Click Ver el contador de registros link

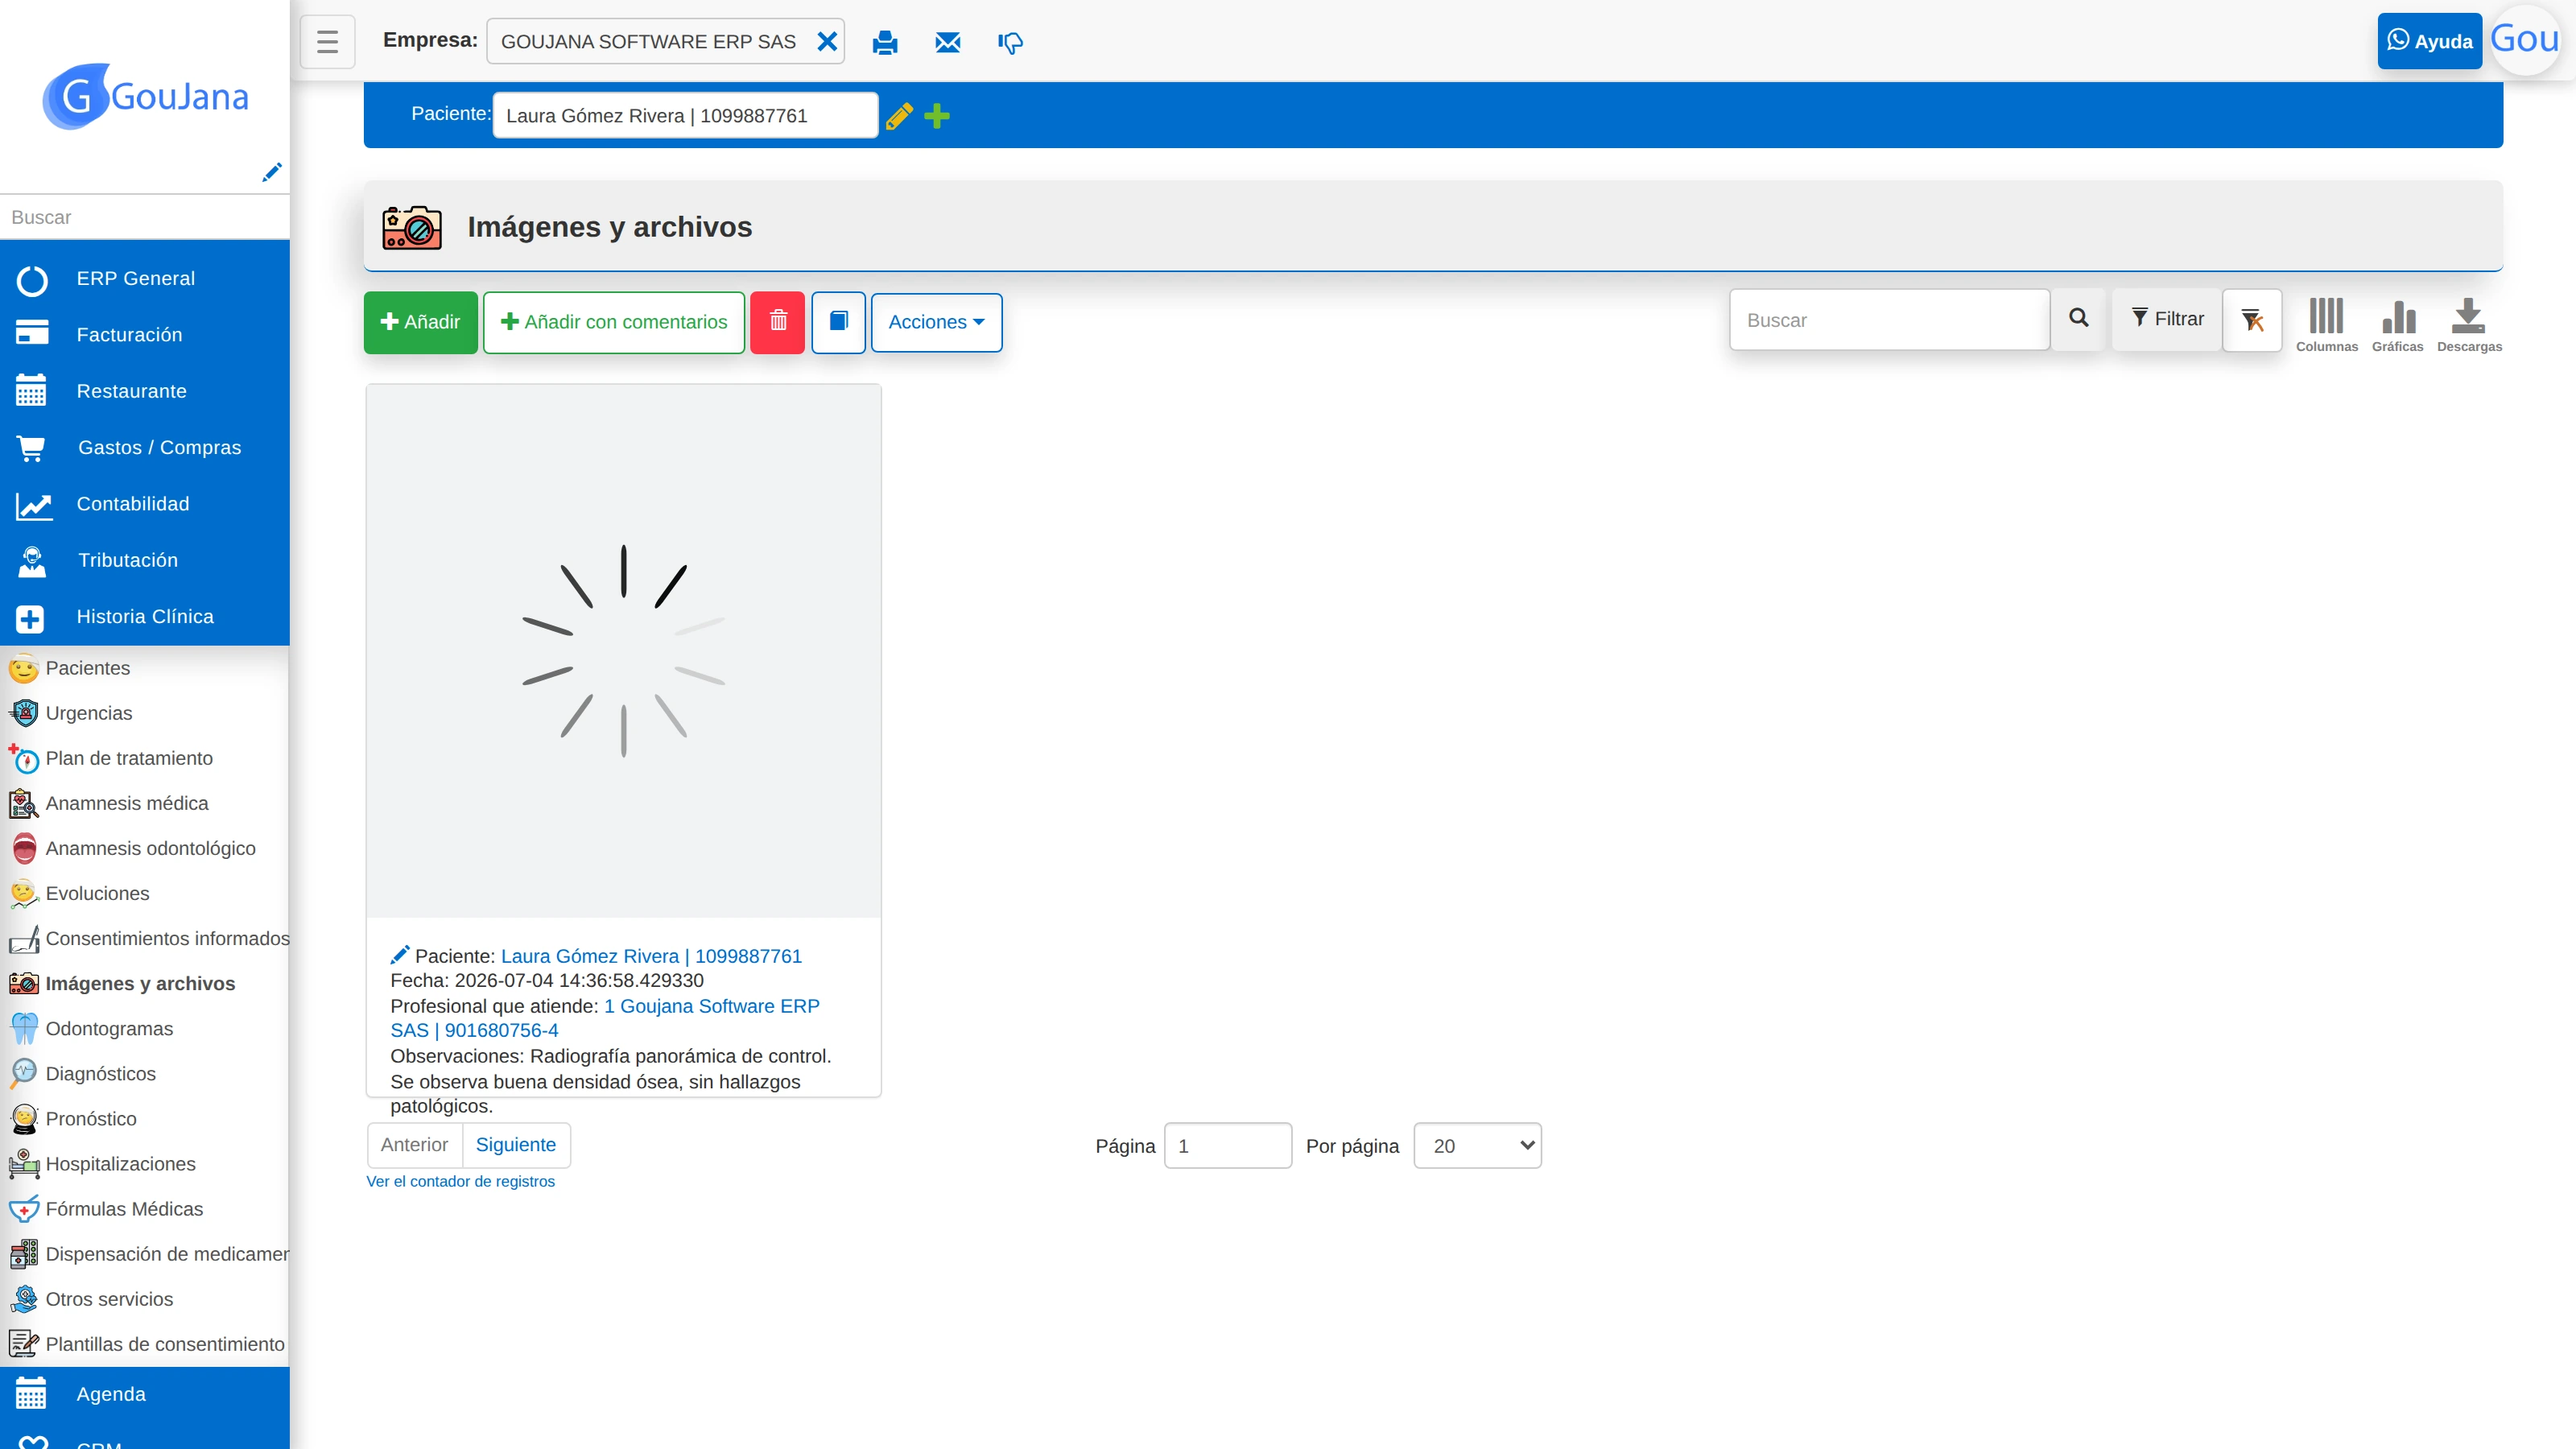tap(460, 1181)
